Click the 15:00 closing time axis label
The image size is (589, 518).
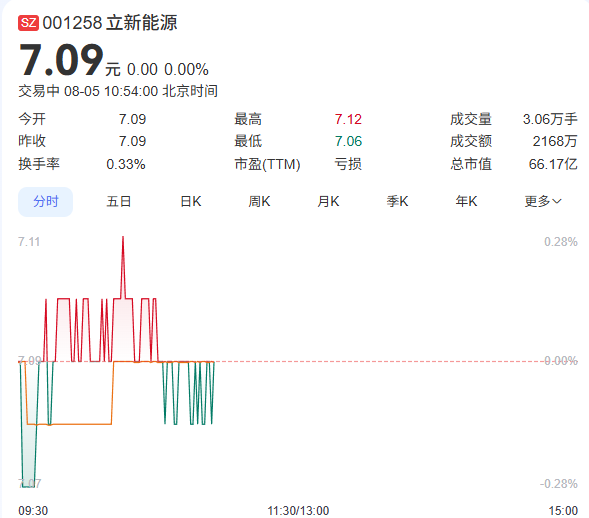click(563, 511)
